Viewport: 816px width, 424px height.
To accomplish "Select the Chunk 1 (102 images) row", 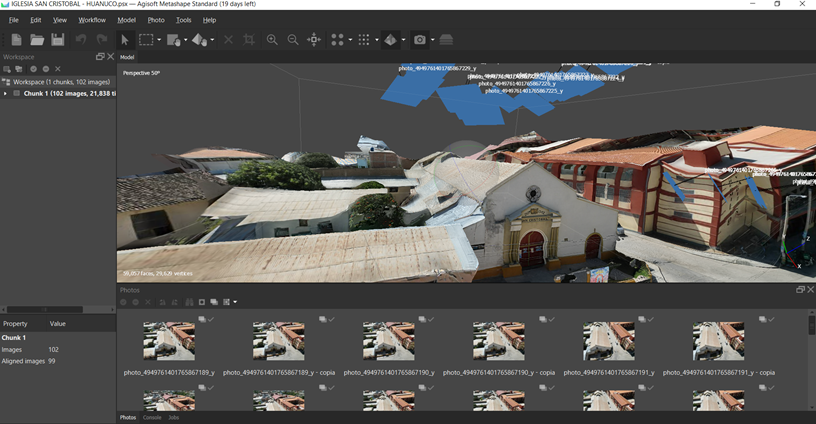I will [x=58, y=94].
